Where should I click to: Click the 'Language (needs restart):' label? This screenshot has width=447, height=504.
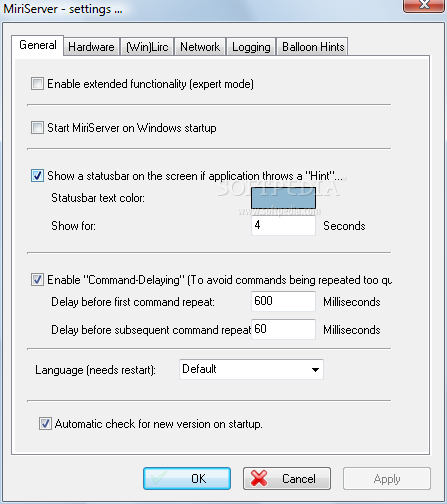coord(95,370)
